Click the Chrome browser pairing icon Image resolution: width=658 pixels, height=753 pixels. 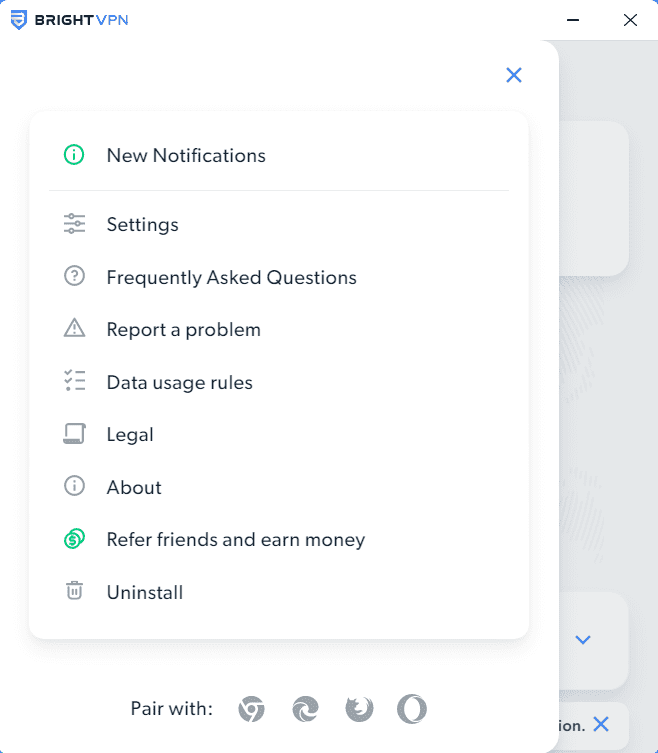[251, 709]
